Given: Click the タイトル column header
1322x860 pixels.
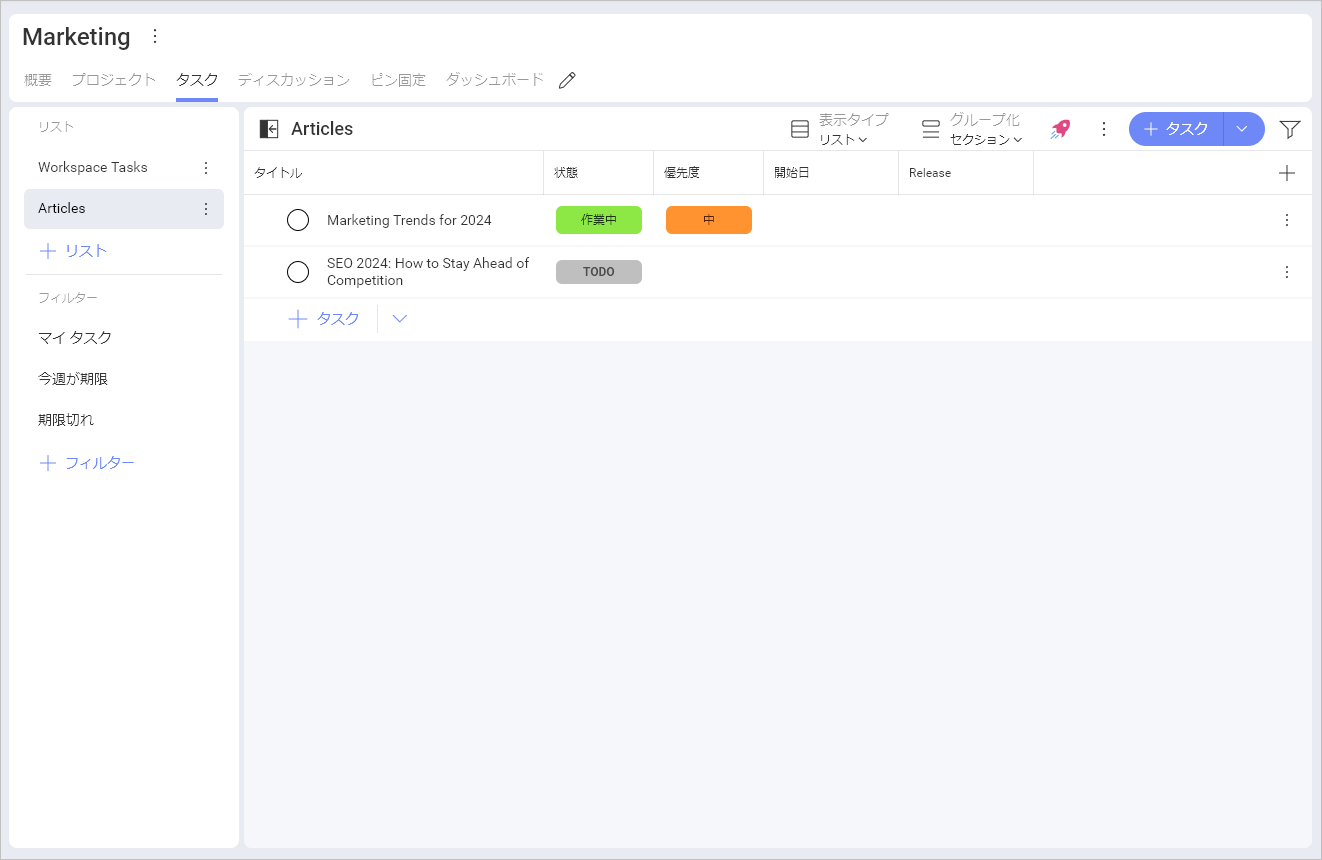Looking at the screenshot, I should coord(394,173).
